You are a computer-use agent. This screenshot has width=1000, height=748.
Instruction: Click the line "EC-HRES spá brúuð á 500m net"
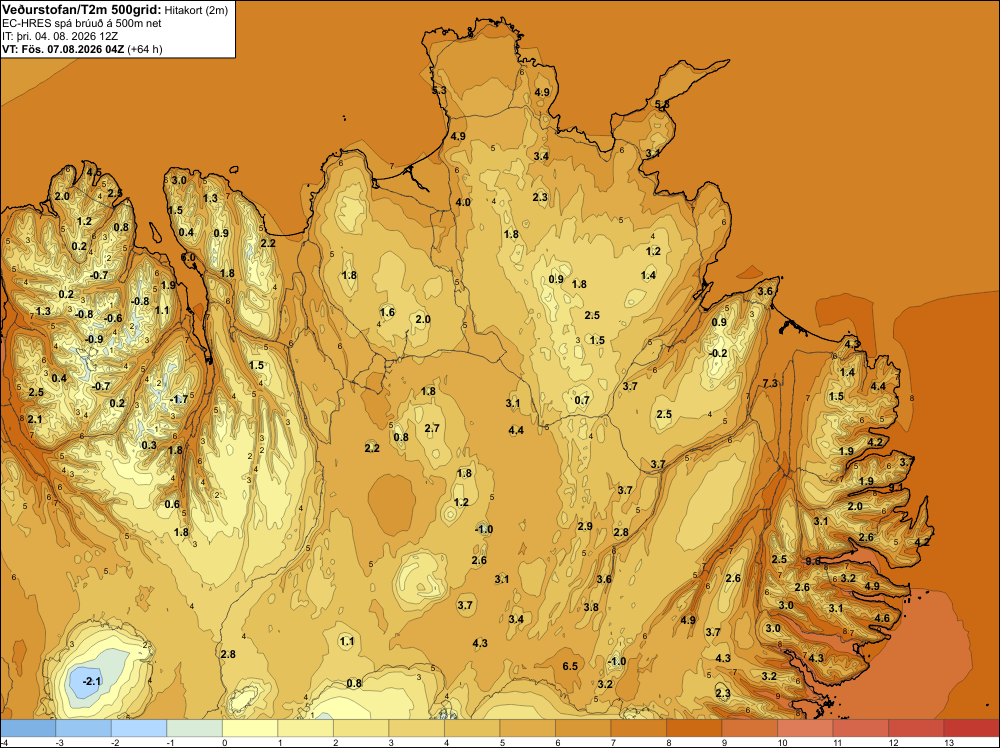pyautogui.click(x=82, y=23)
